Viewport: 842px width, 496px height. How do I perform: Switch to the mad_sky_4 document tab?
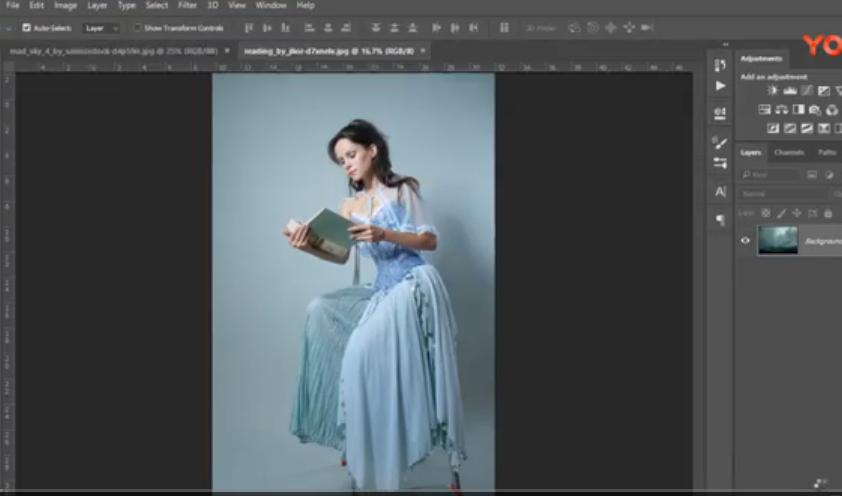tap(113, 51)
